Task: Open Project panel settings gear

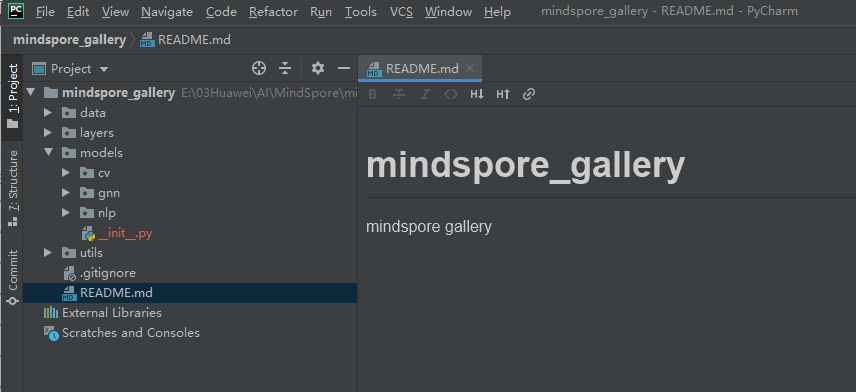Action: (318, 68)
